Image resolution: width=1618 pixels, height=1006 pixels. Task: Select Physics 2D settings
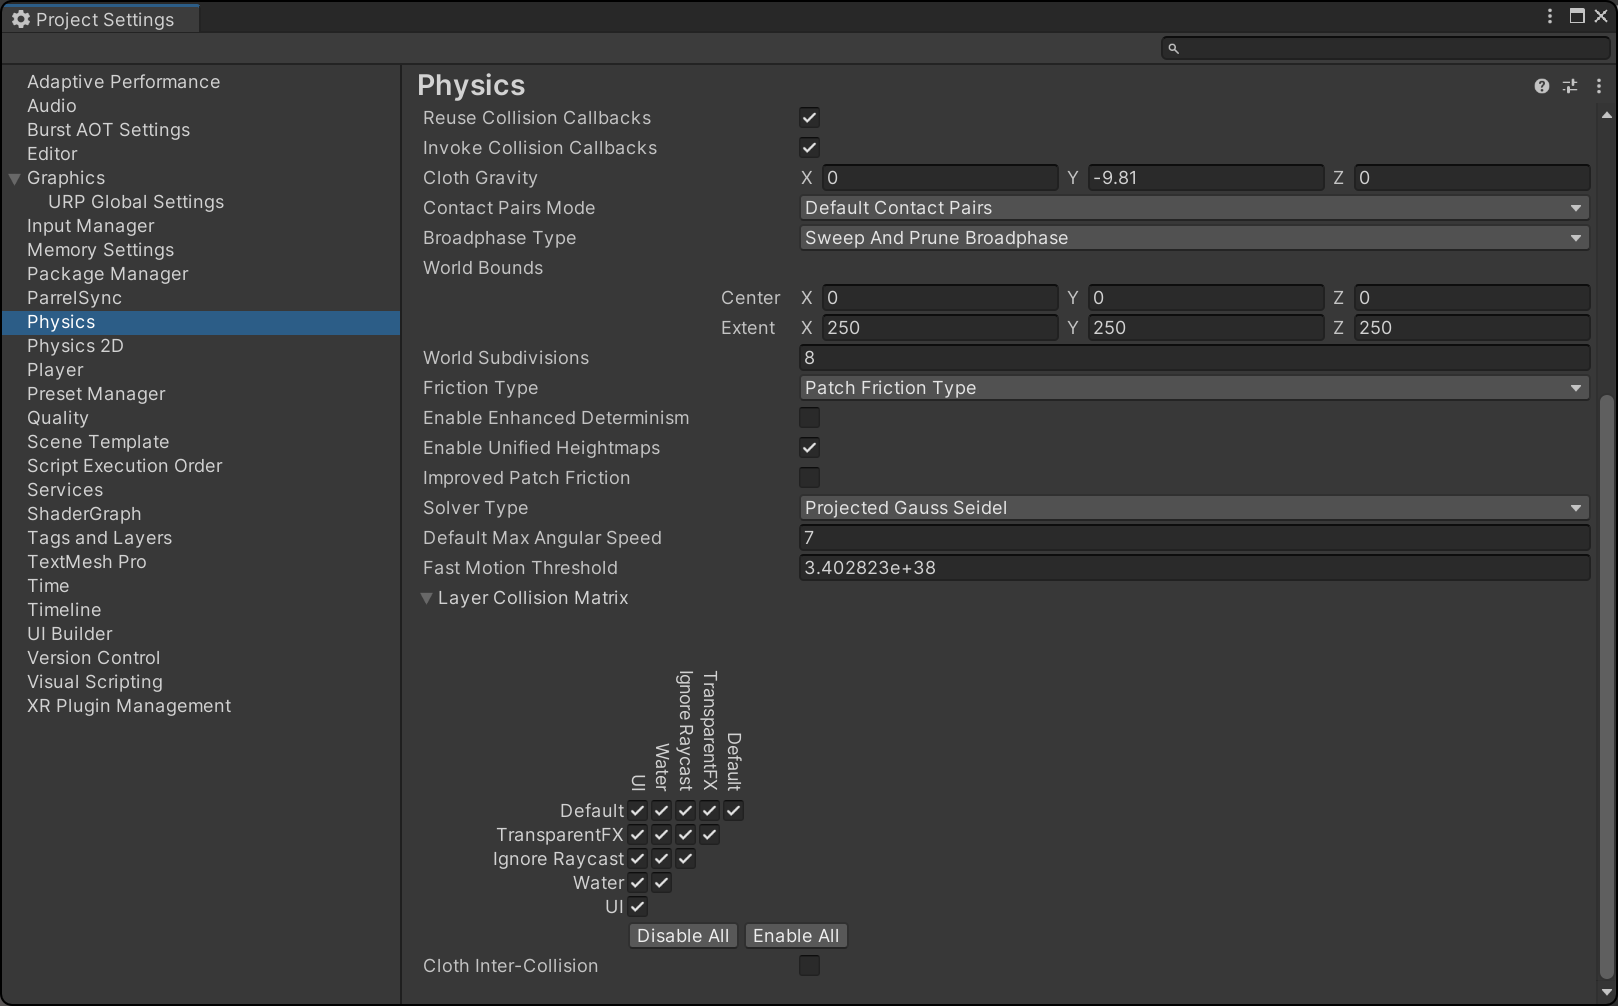[75, 346]
